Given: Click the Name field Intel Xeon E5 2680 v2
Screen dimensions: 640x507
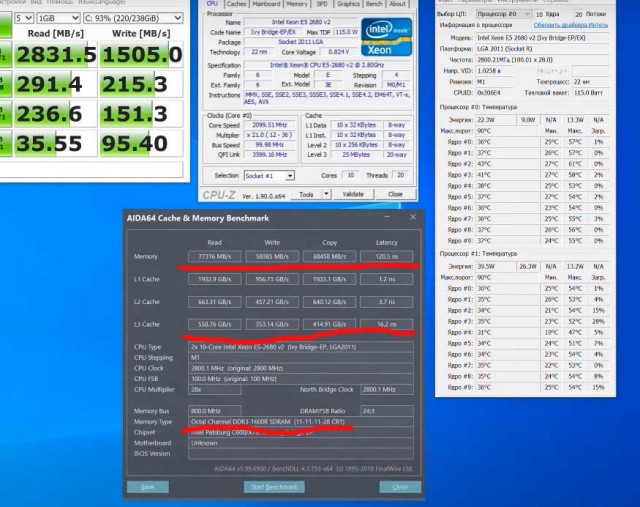Looking at the screenshot, I should (301, 22).
